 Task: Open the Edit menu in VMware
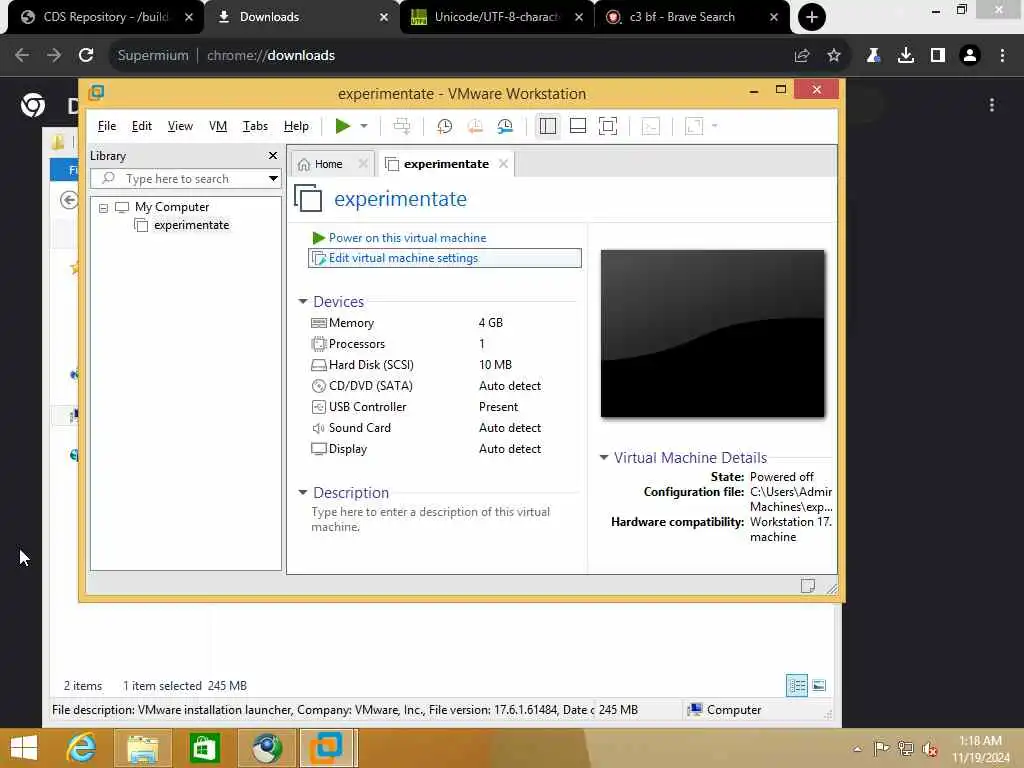(x=142, y=126)
